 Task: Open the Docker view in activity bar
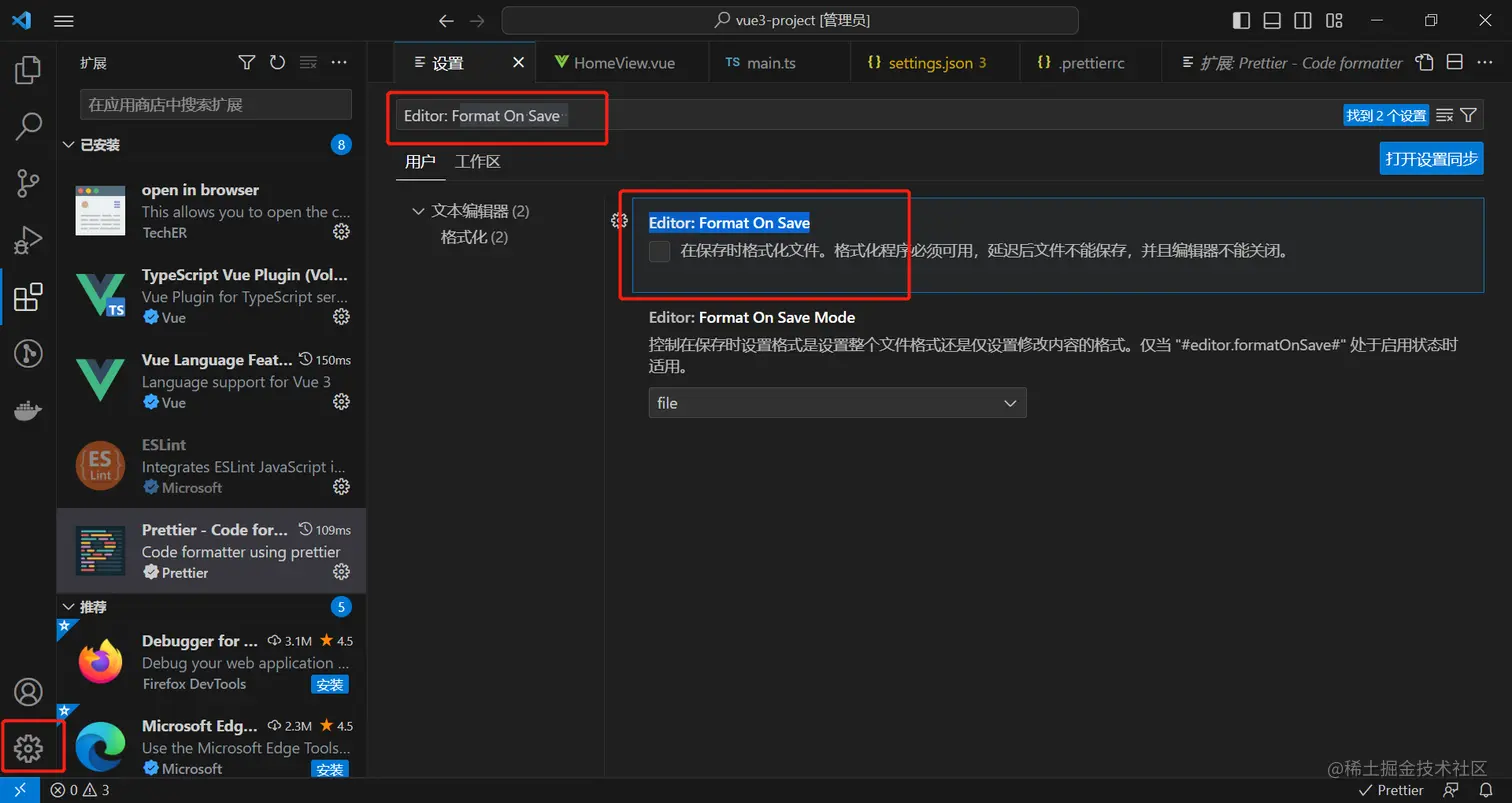[x=28, y=410]
